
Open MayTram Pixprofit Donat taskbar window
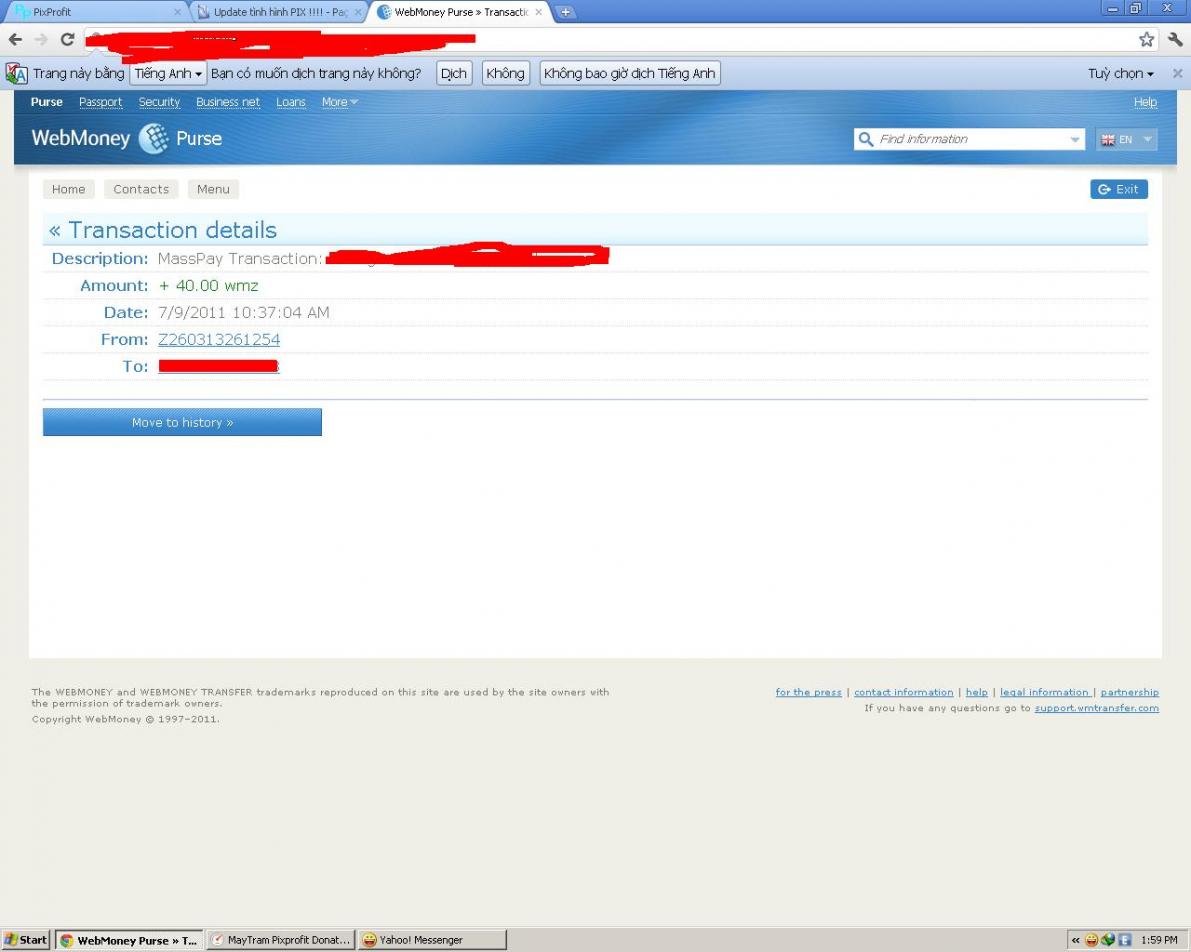tap(280, 940)
